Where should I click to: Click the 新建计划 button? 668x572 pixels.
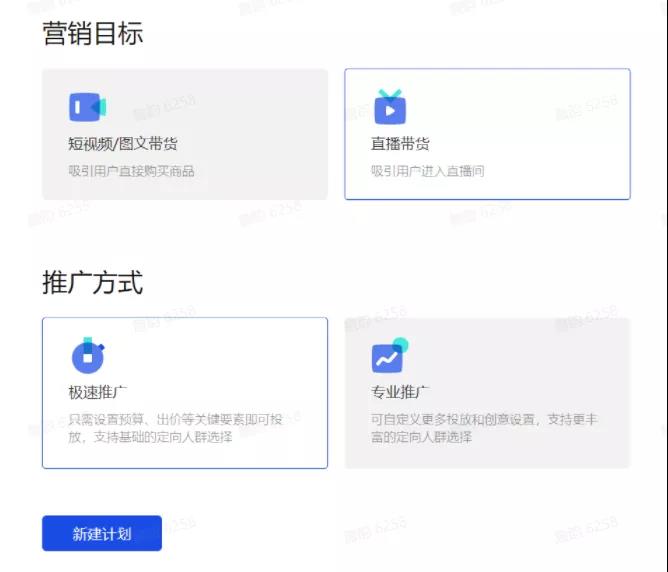[x=102, y=533]
